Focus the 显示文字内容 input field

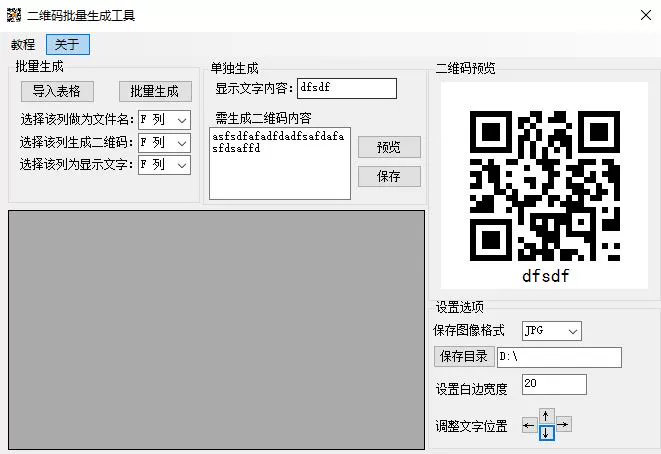(x=347, y=89)
